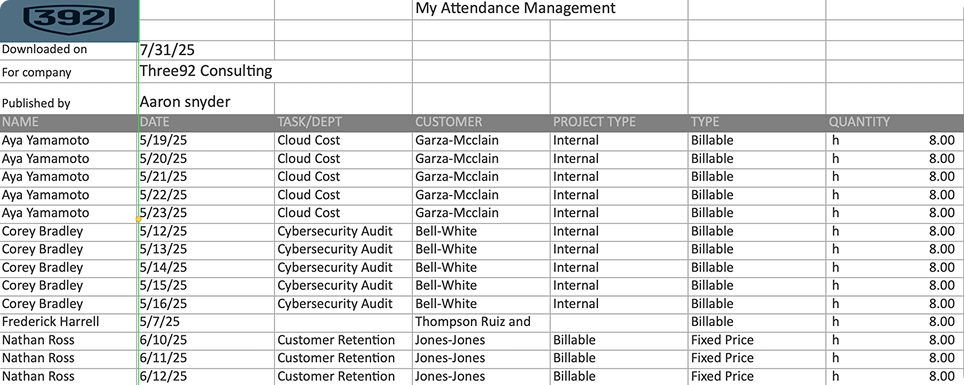The height and width of the screenshot is (385, 964).
Task: Select the Fixed Price cell for 6/10/25
Action: 757,340
